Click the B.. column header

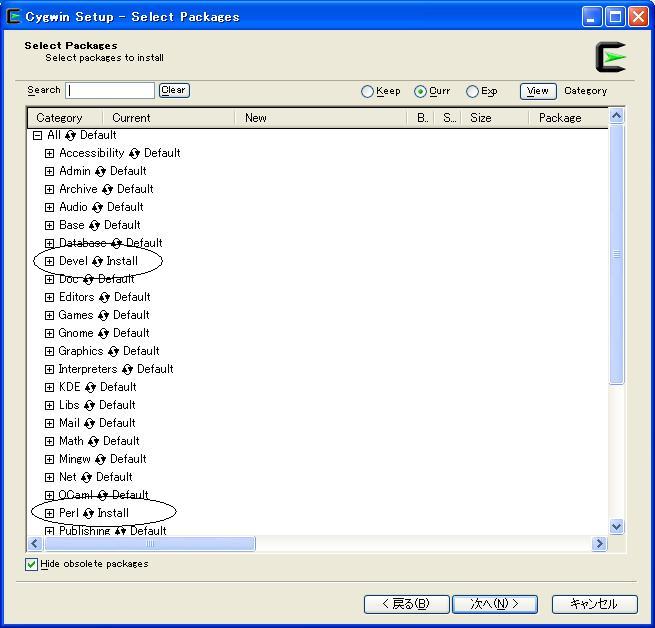(421, 118)
